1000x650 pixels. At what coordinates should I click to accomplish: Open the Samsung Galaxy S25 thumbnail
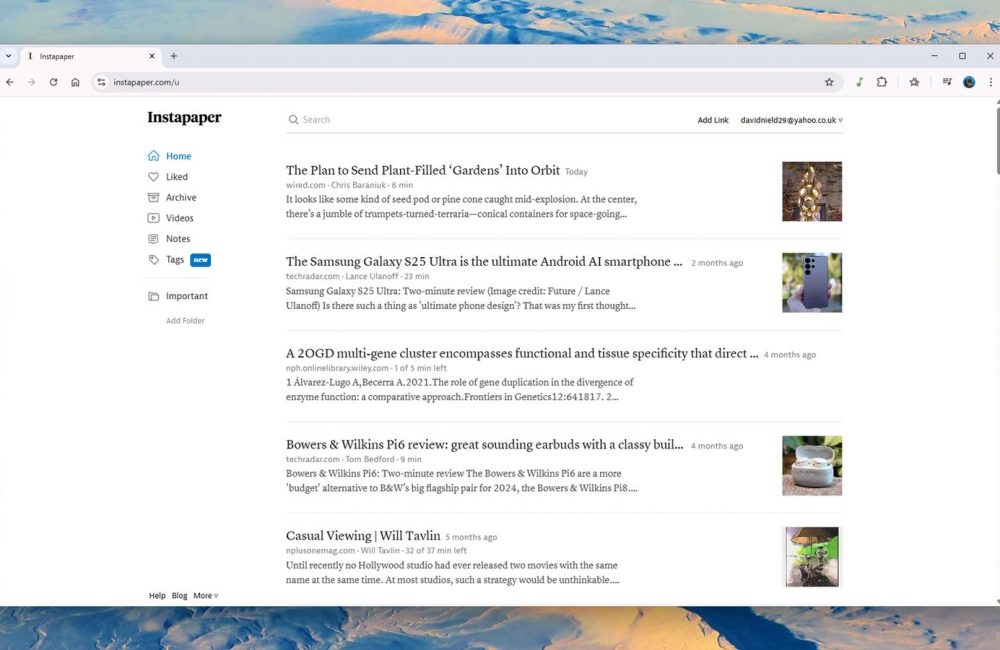(811, 283)
